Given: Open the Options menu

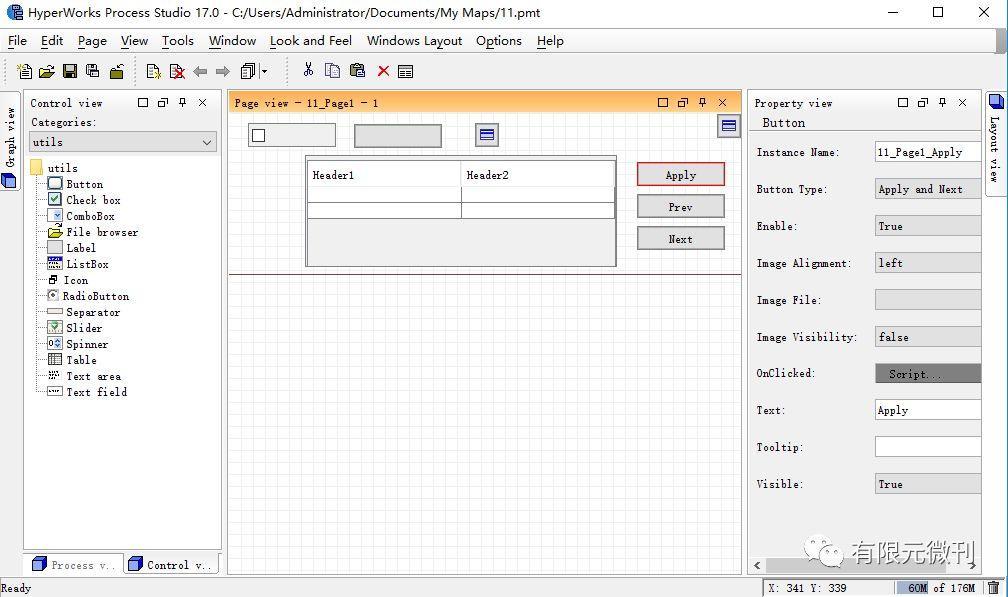Looking at the screenshot, I should 499,40.
